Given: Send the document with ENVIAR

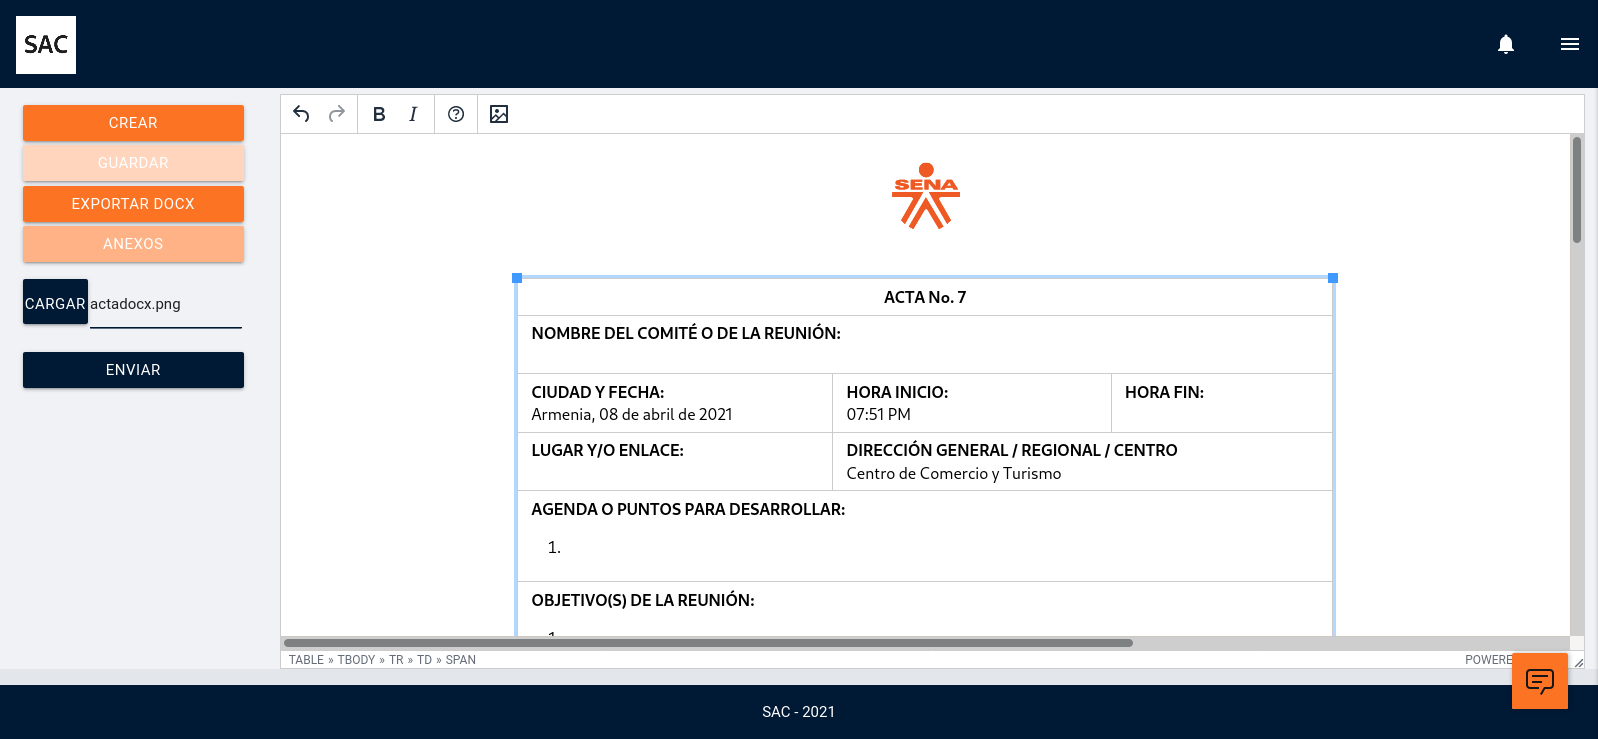Looking at the screenshot, I should click(133, 370).
